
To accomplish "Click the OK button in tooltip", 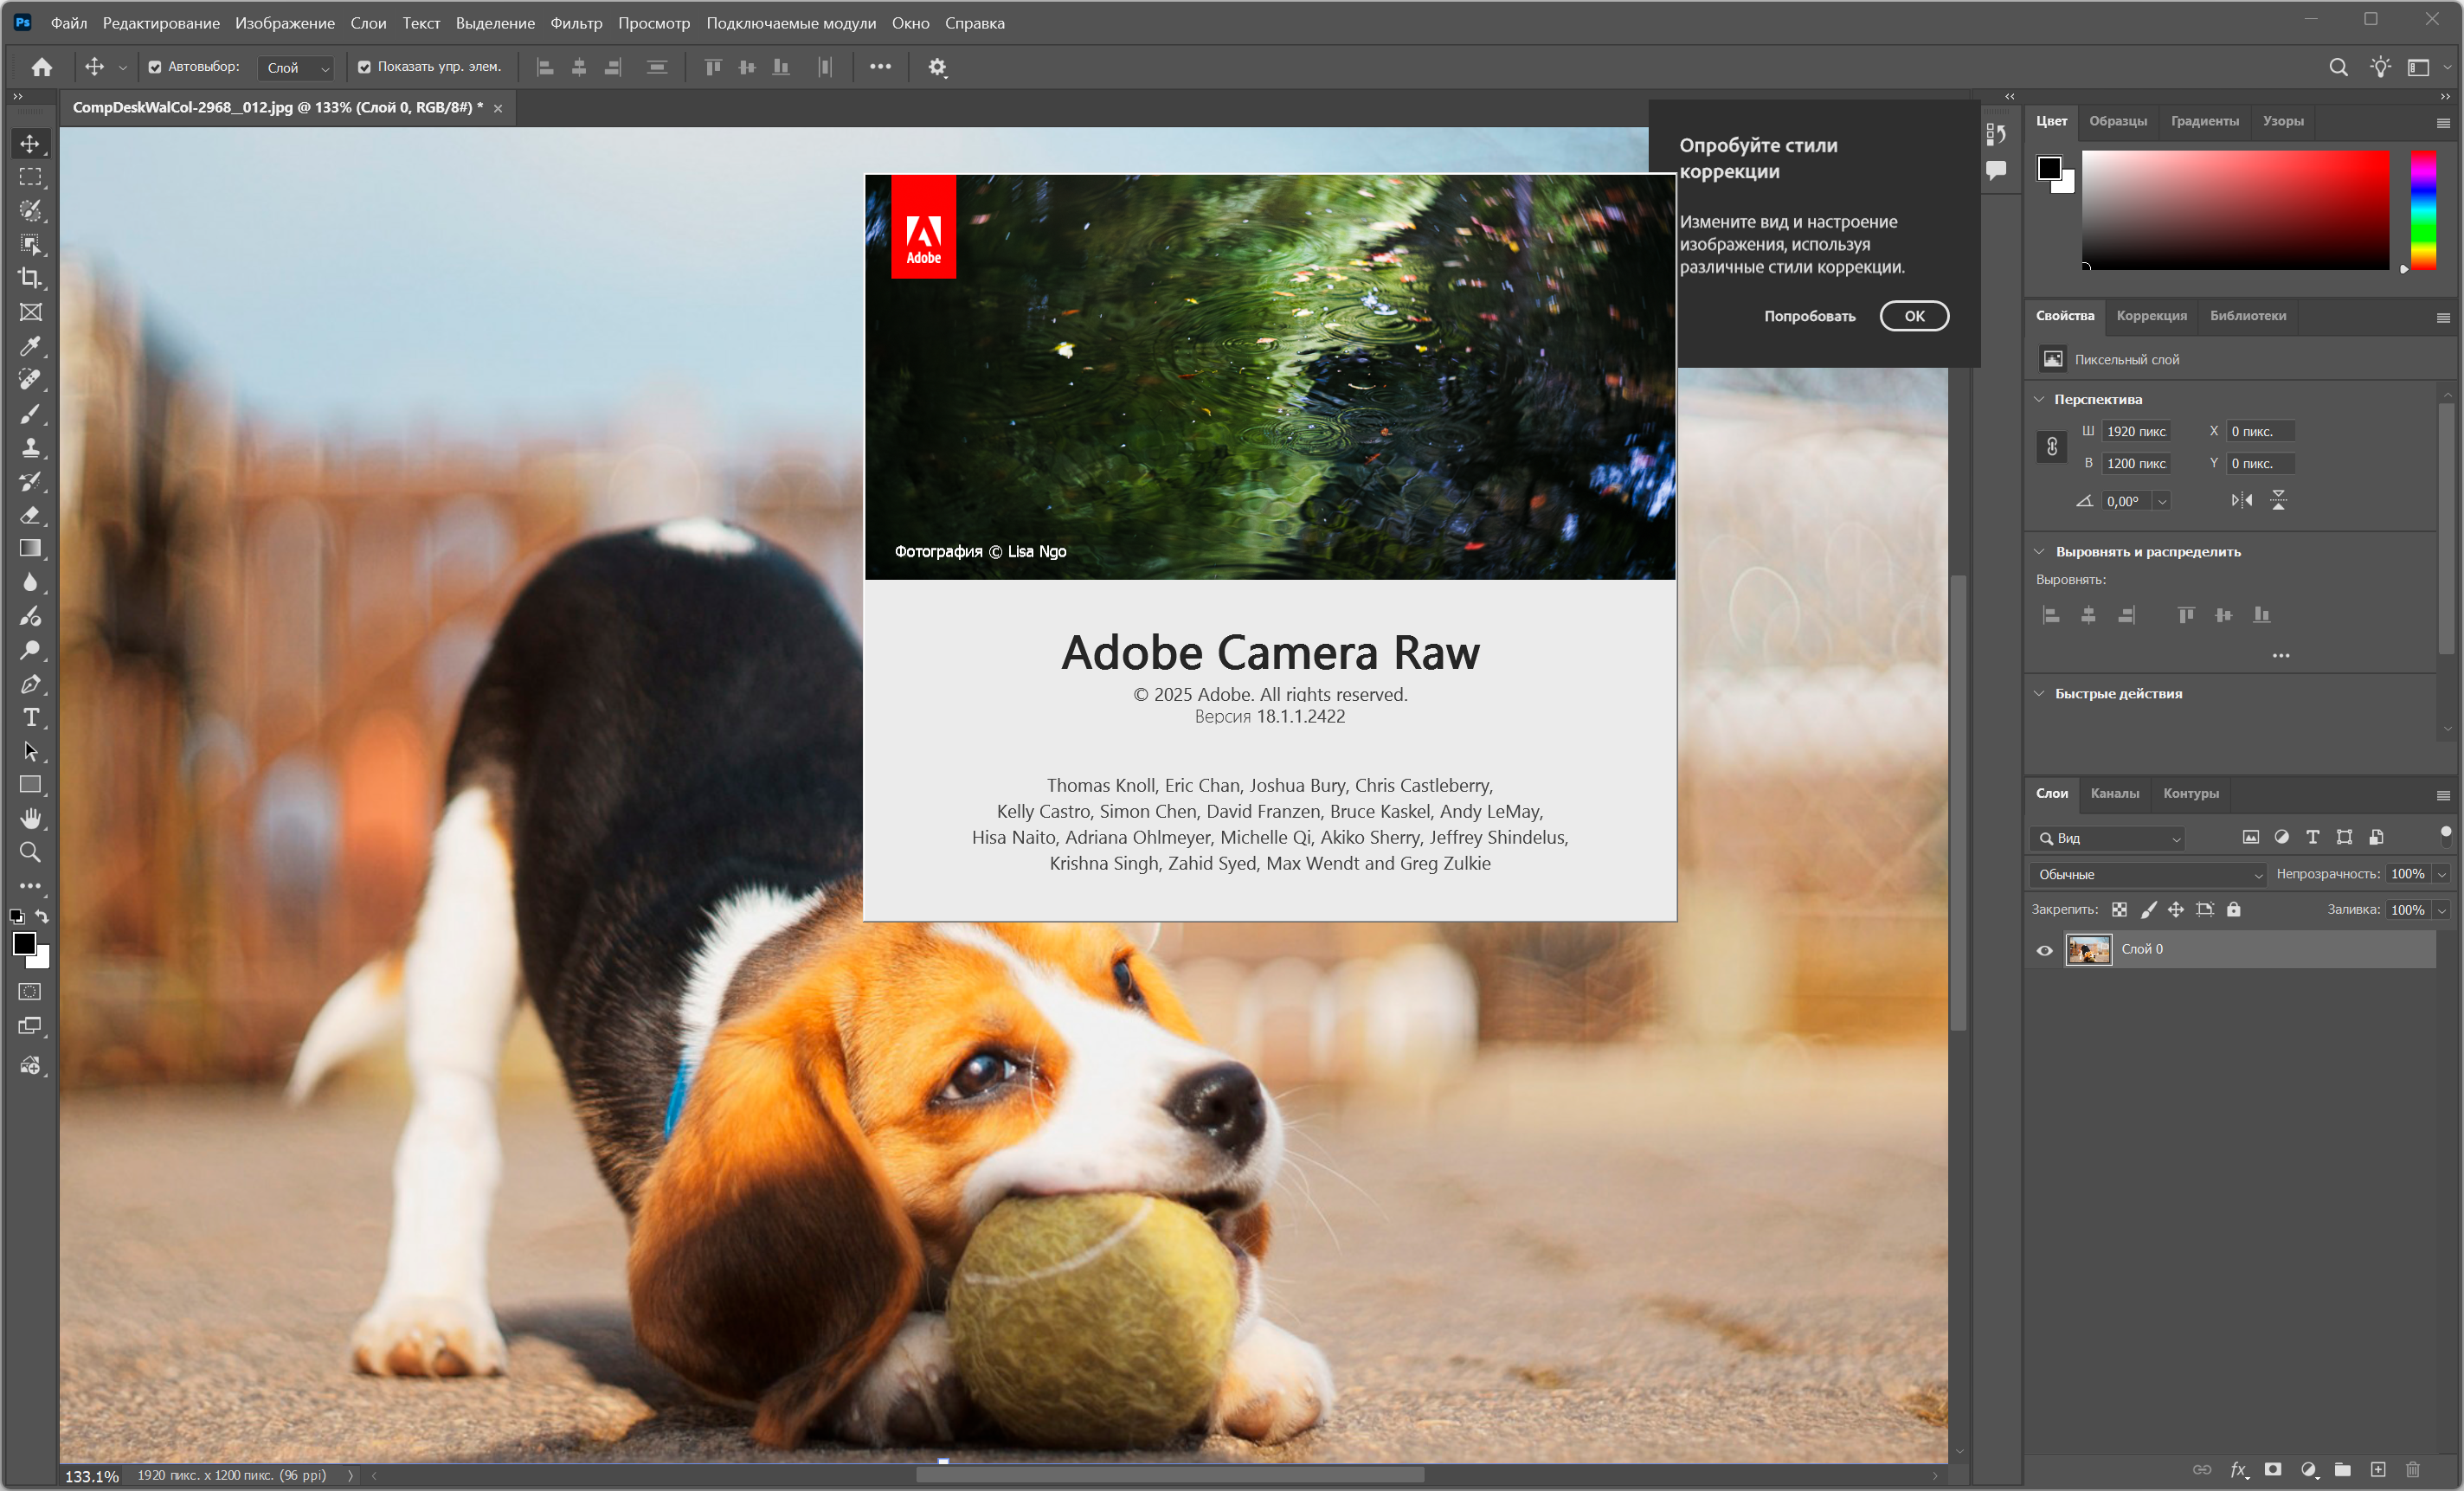I will click(1913, 316).
